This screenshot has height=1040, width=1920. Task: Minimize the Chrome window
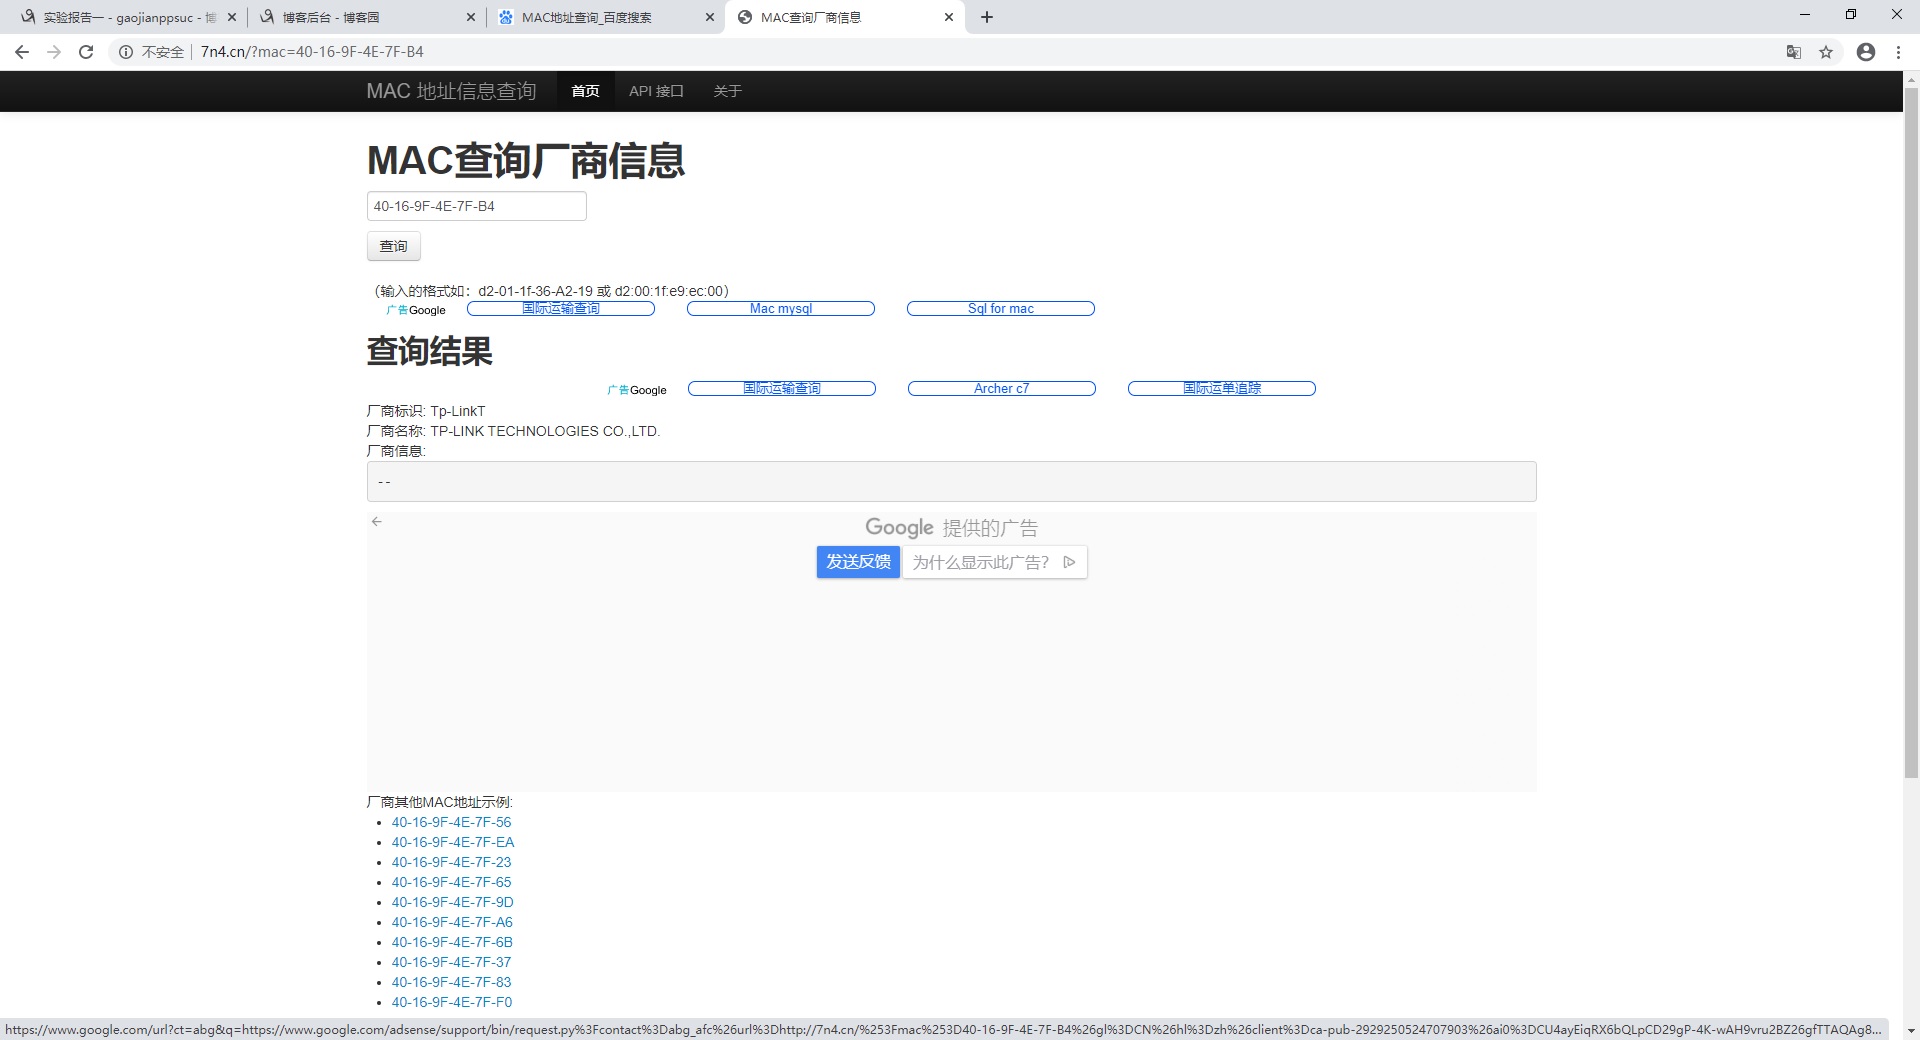click(1805, 15)
